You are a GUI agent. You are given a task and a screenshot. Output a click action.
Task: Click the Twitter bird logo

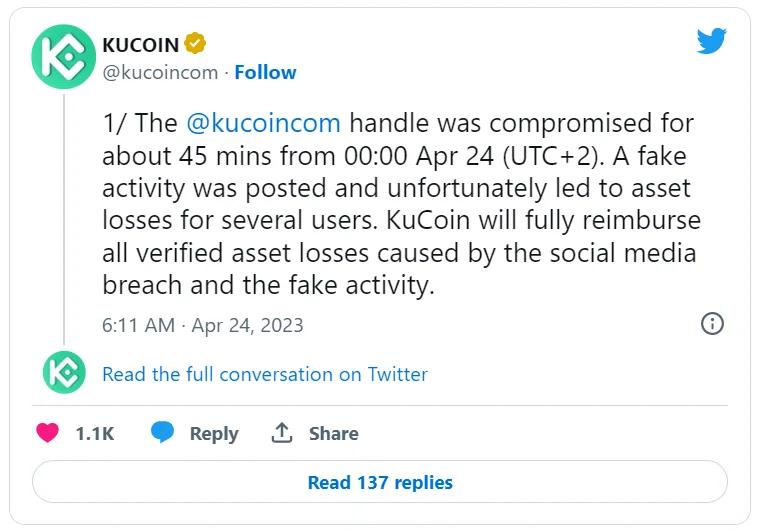tap(711, 42)
